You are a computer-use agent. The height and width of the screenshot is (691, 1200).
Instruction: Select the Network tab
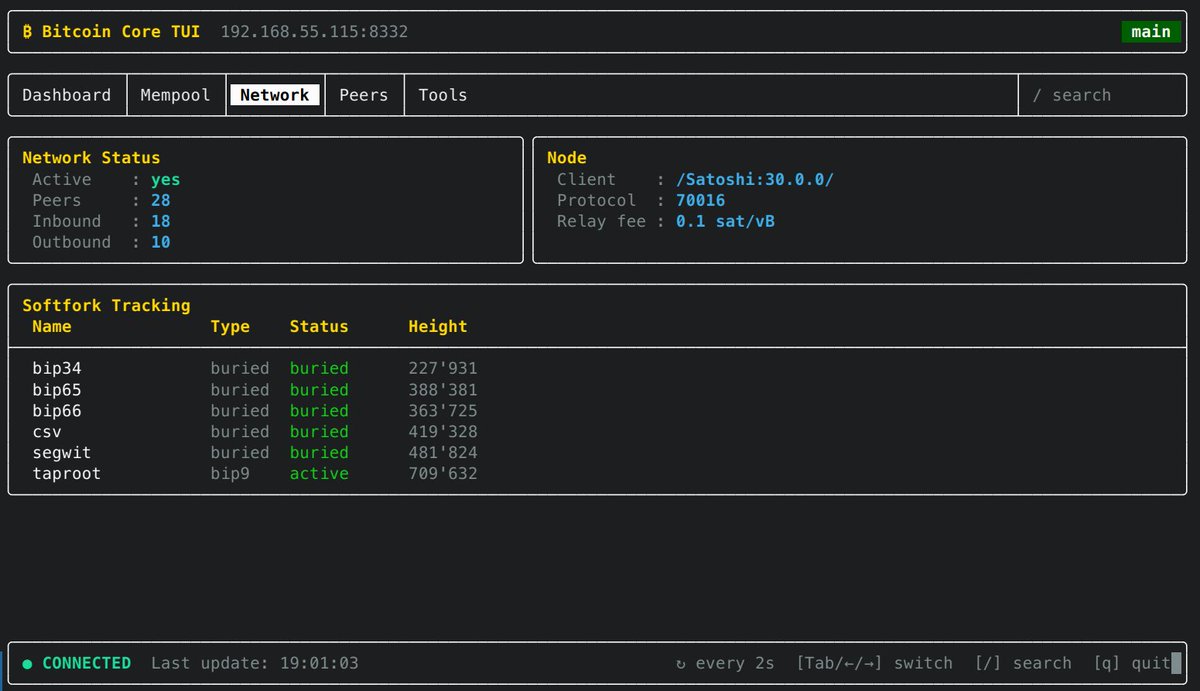(275, 95)
